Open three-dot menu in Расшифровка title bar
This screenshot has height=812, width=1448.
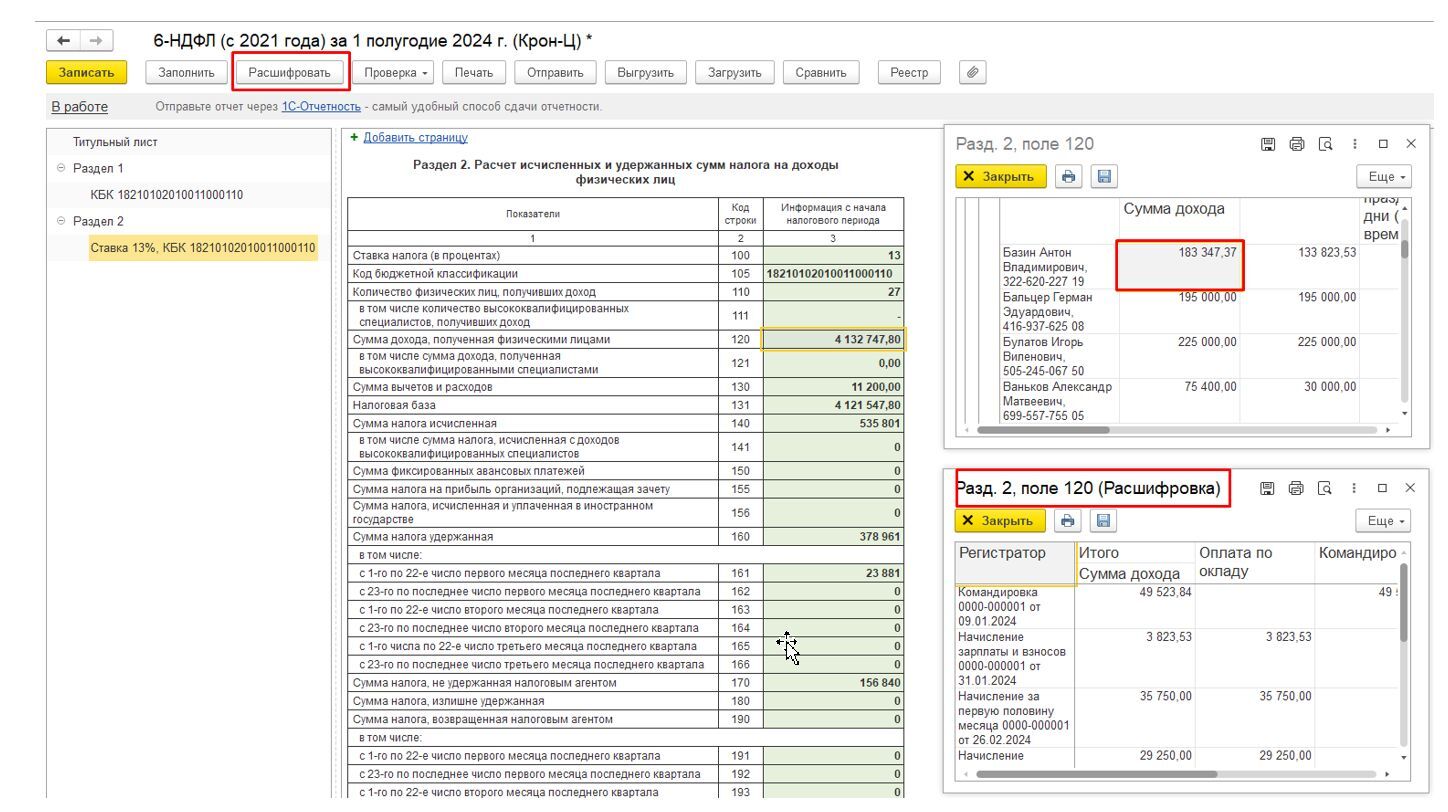(x=1355, y=488)
